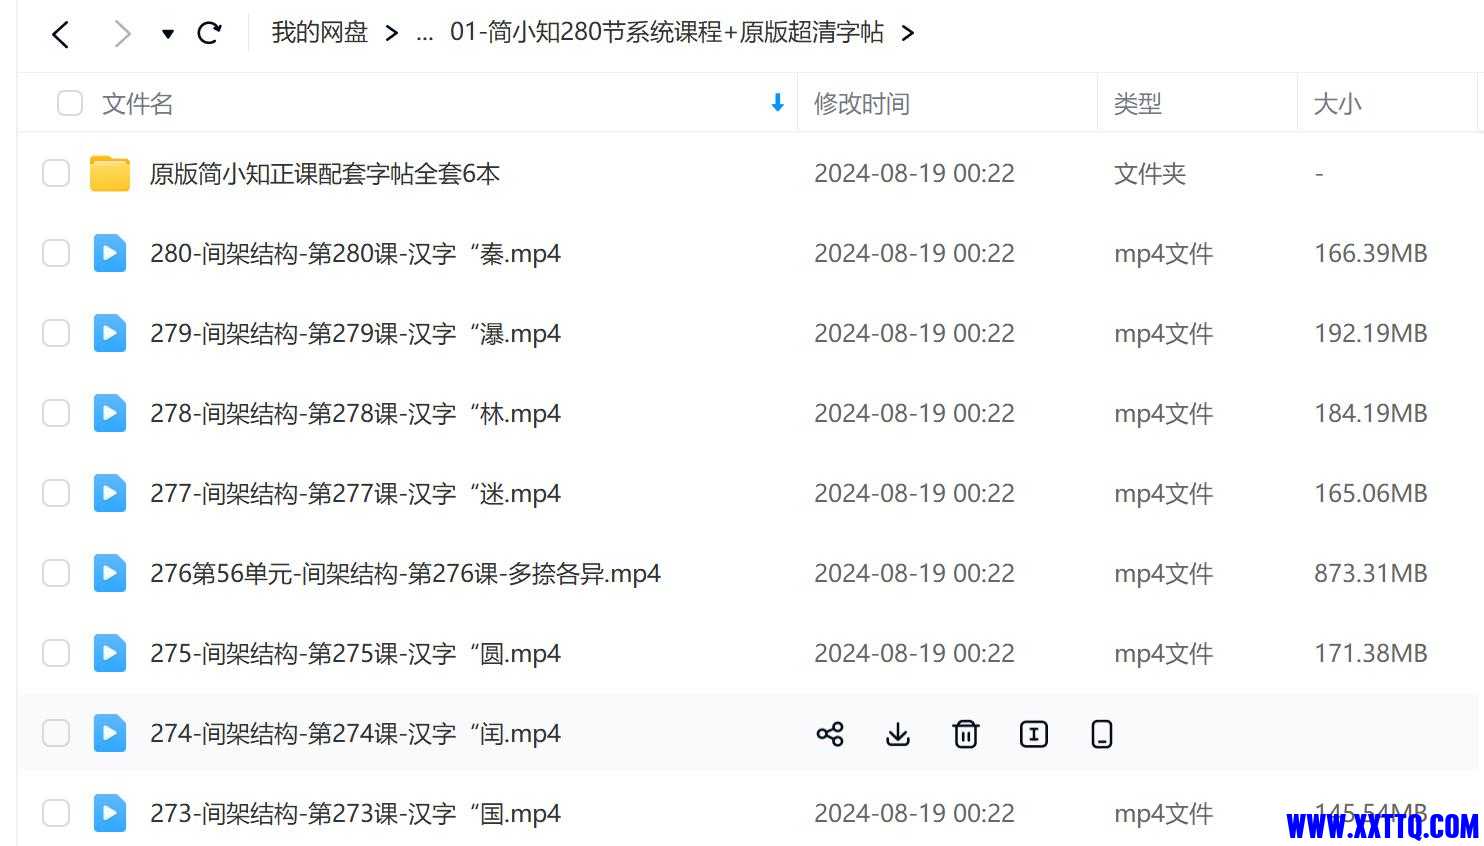
Task: Click size value 166.39MB
Action: 1371,254
